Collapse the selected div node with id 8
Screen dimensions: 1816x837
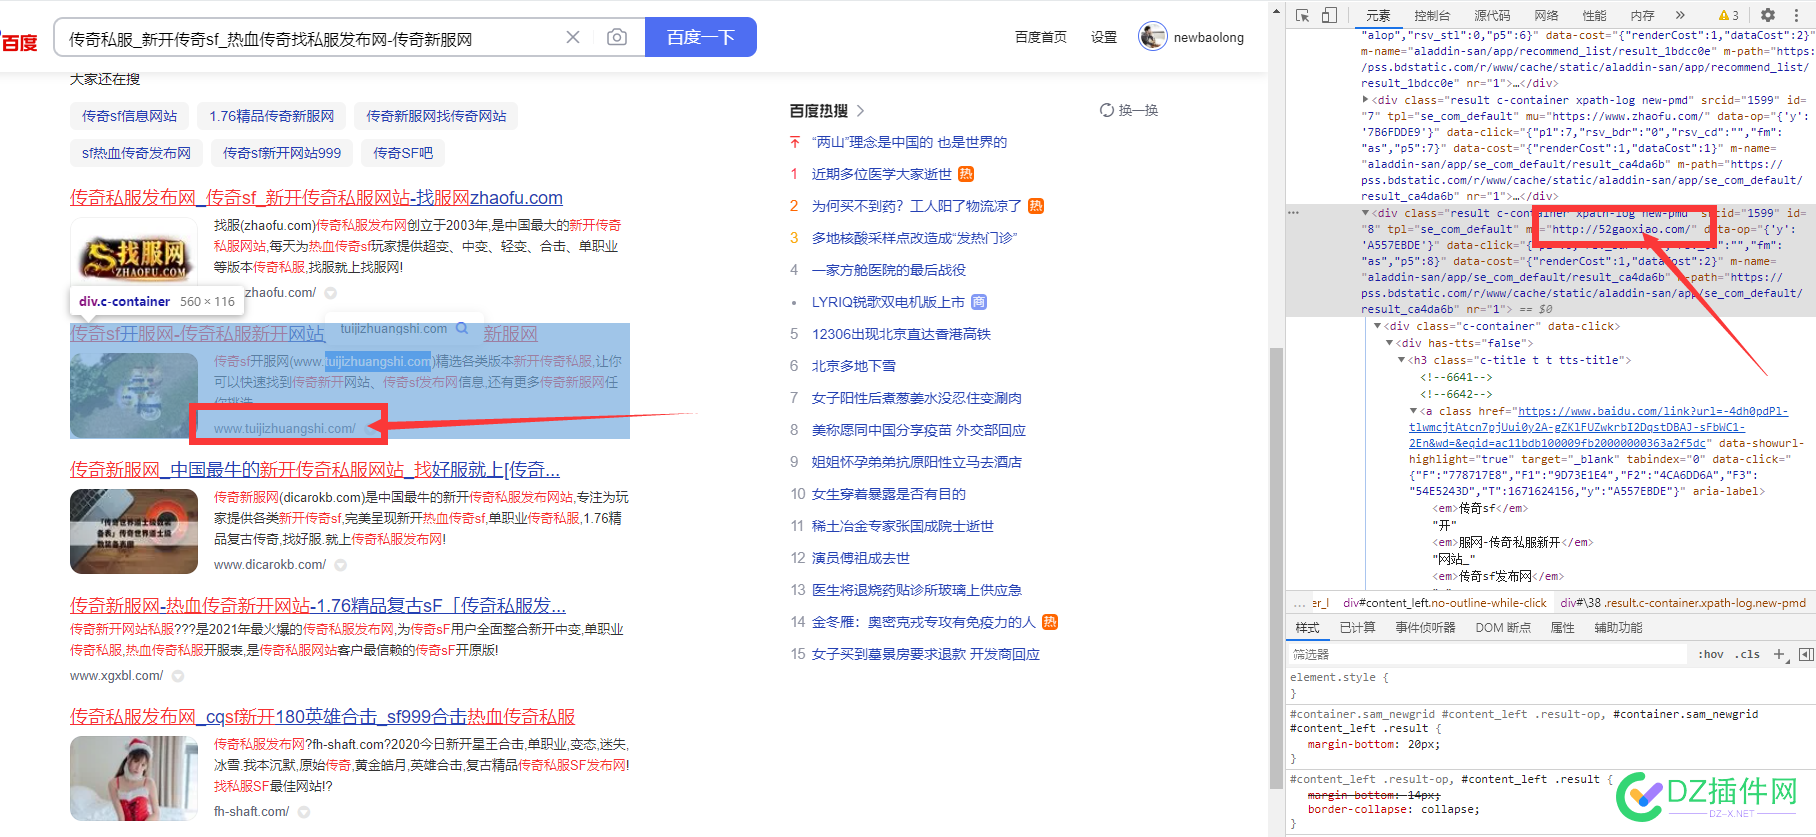click(1366, 213)
